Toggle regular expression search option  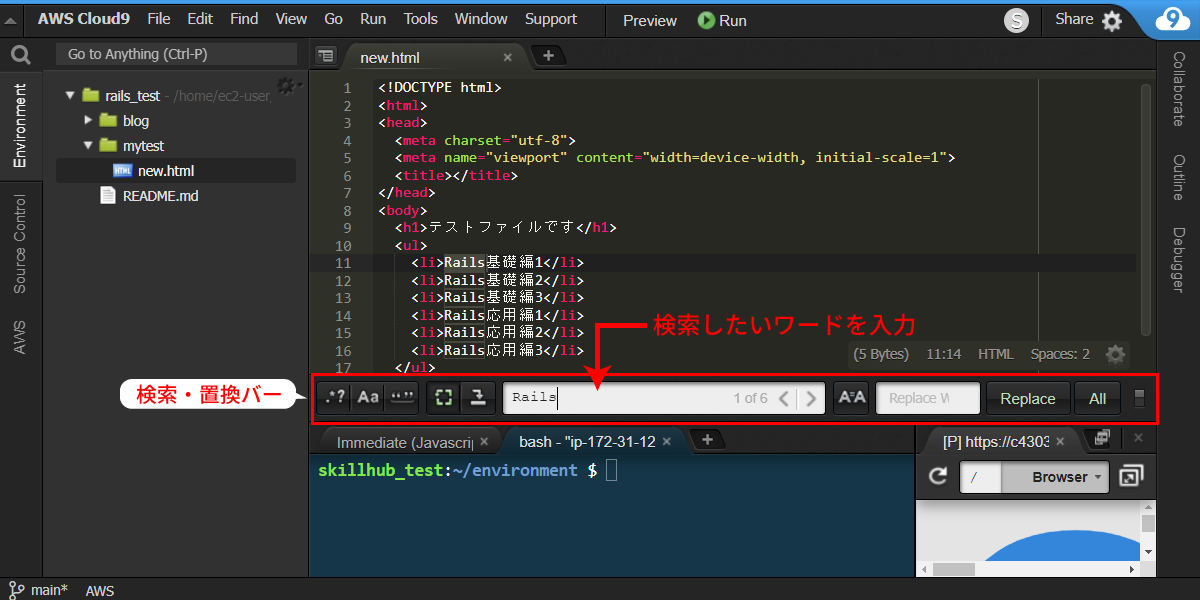coord(335,398)
